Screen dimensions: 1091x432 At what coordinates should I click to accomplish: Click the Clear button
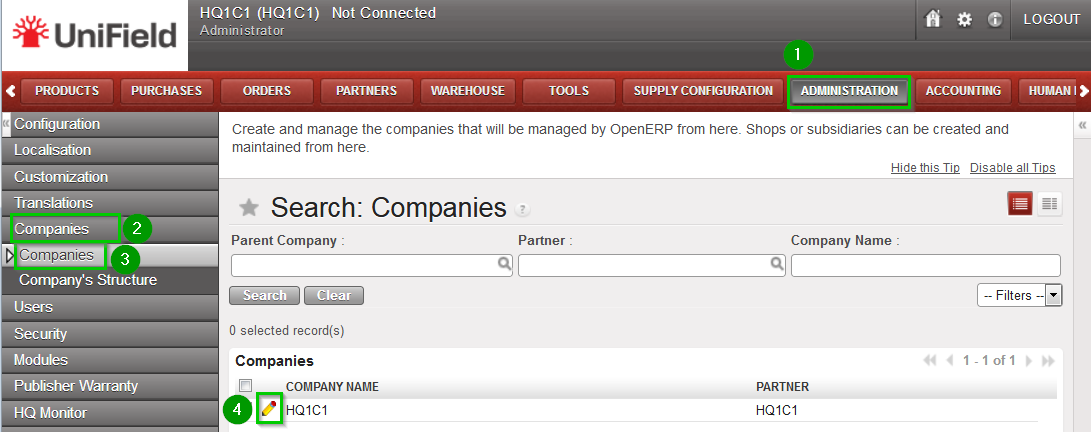tap(334, 296)
